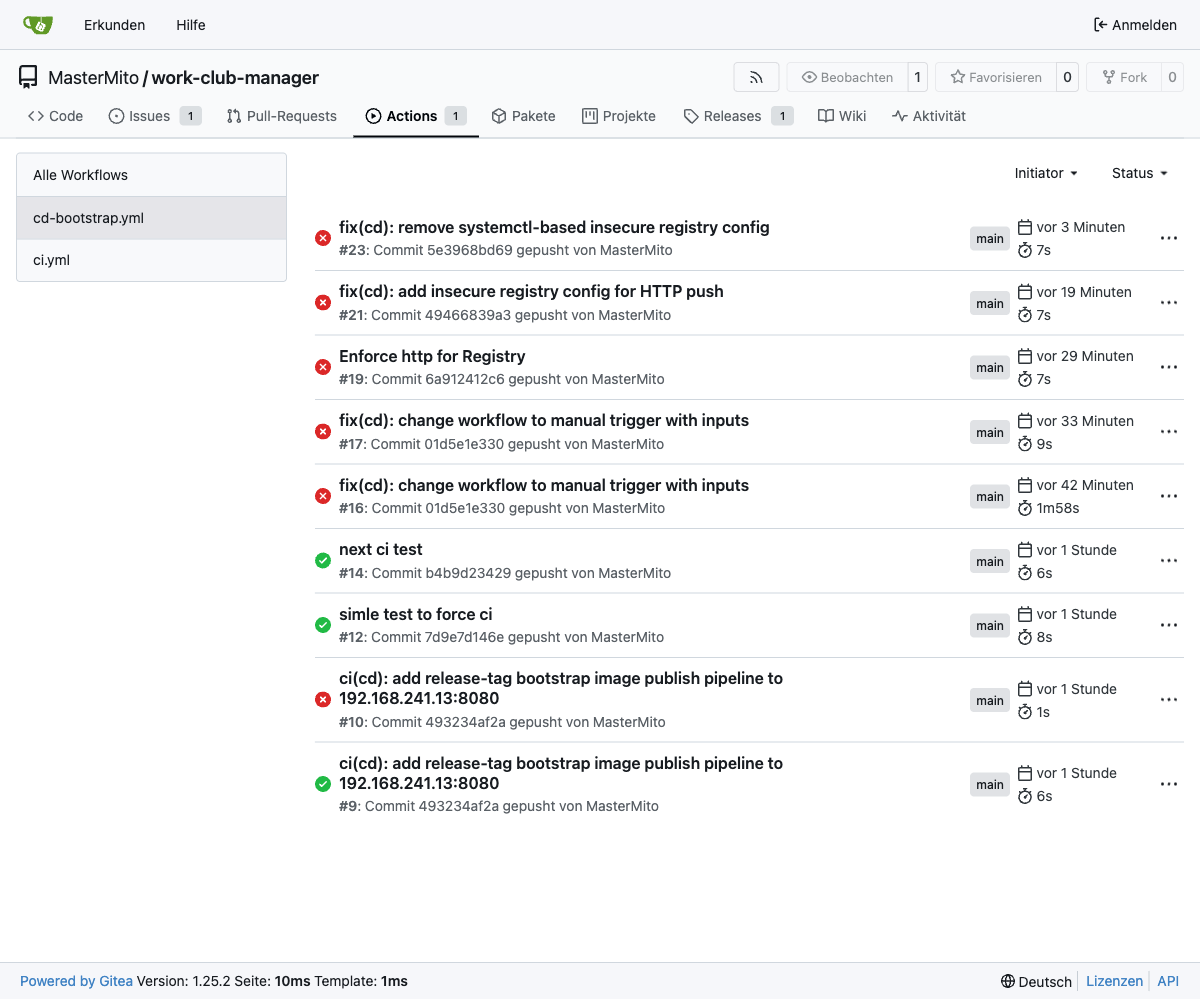
Task: Open the three-dot menu for run #21
Action: coord(1168,303)
